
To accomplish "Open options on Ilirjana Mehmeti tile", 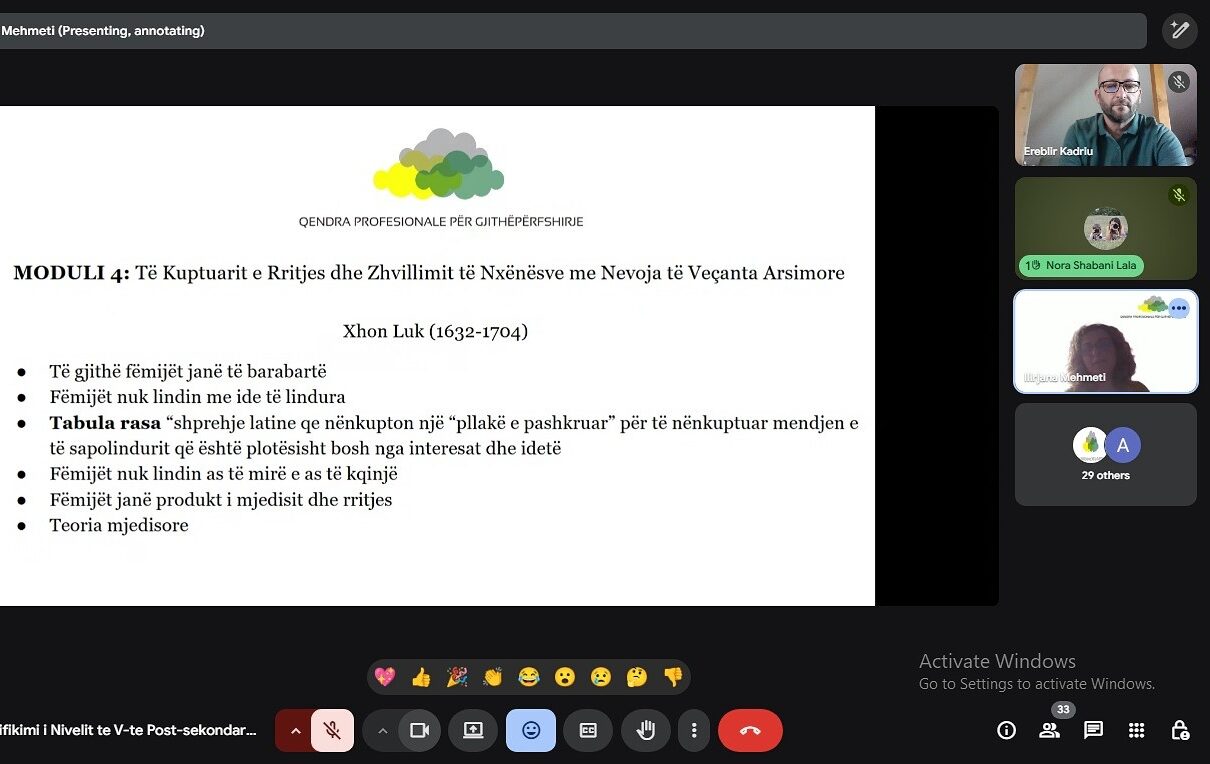I will (1179, 308).
